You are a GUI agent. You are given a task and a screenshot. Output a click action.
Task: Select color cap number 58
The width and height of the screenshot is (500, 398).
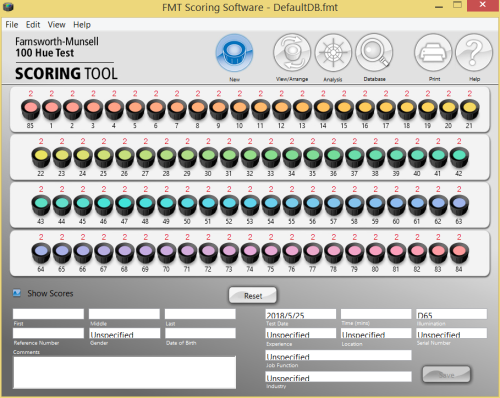[x=355, y=205]
